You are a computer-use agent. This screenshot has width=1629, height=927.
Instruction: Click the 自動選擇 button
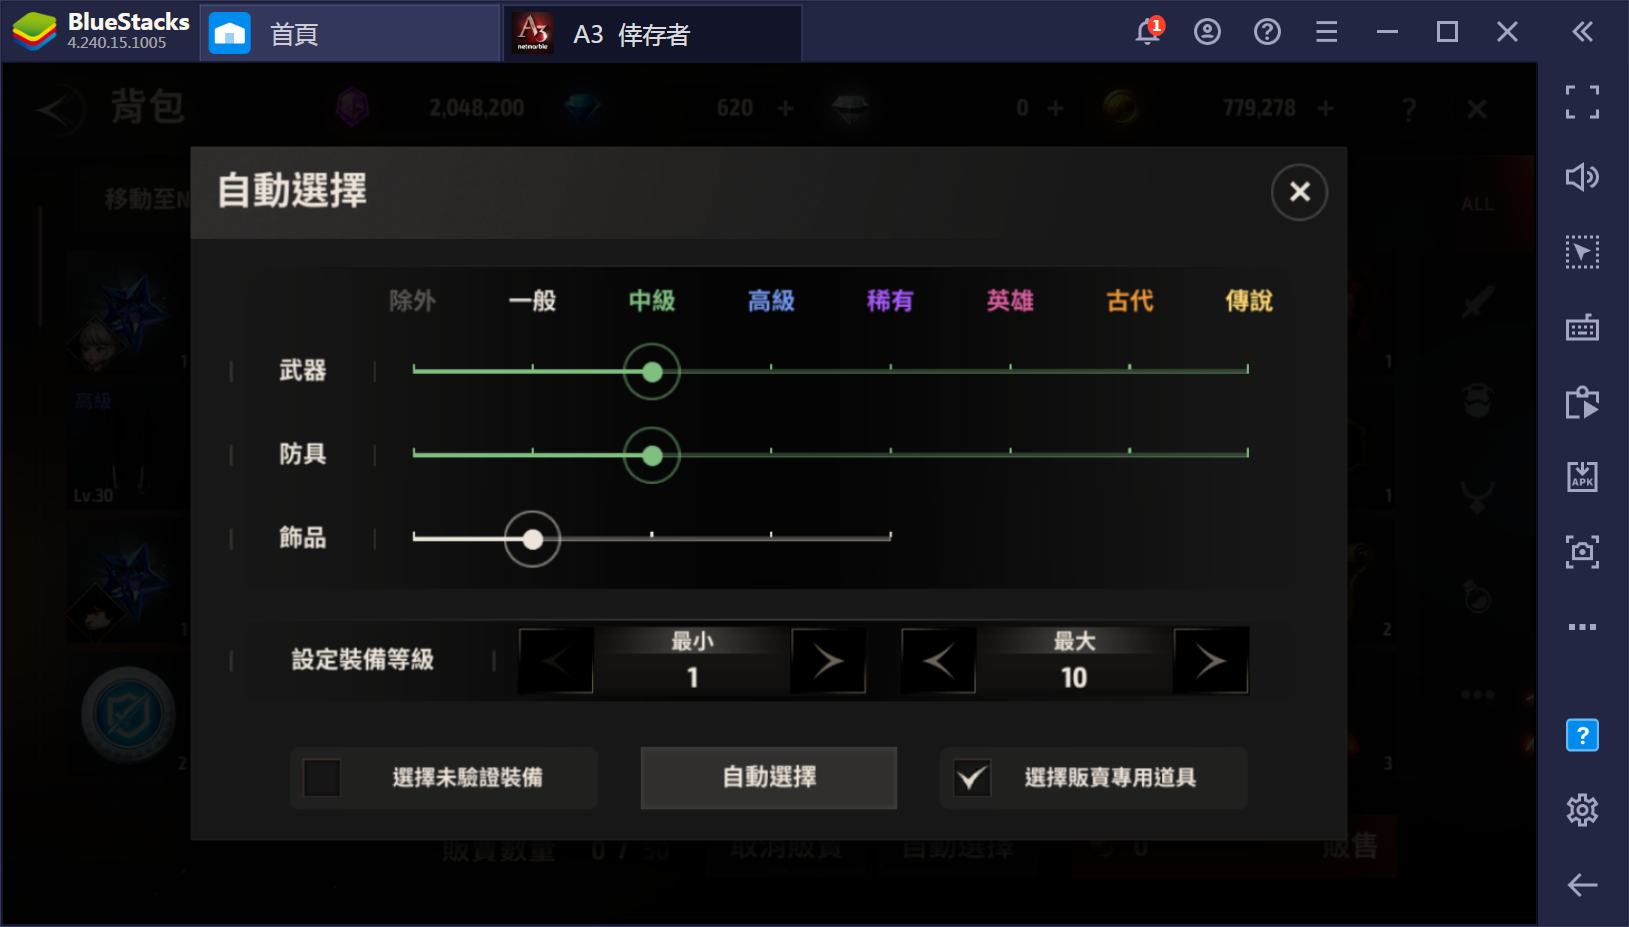769,778
